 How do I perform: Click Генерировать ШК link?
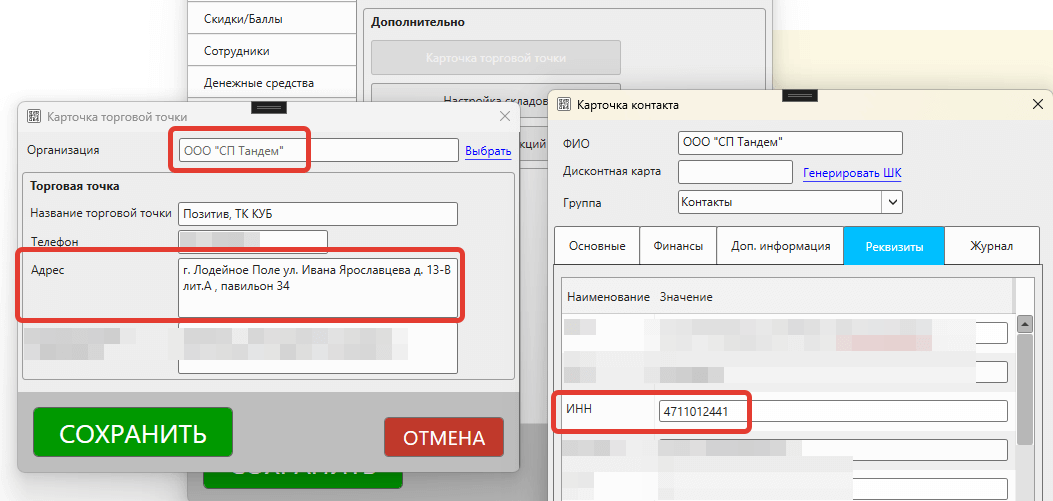(x=851, y=172)
